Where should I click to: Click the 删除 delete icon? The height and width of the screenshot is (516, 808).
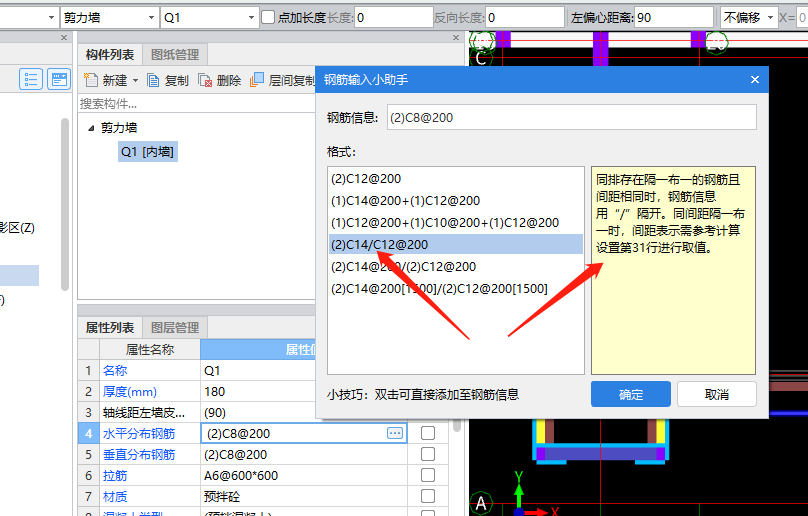[x=205, y=80]
